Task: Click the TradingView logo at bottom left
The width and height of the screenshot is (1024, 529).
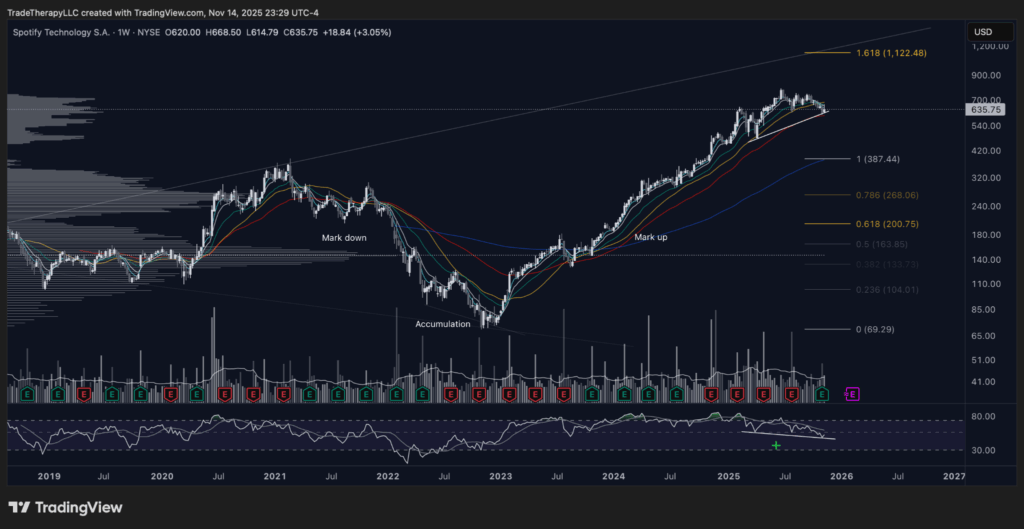Action: 66,507
